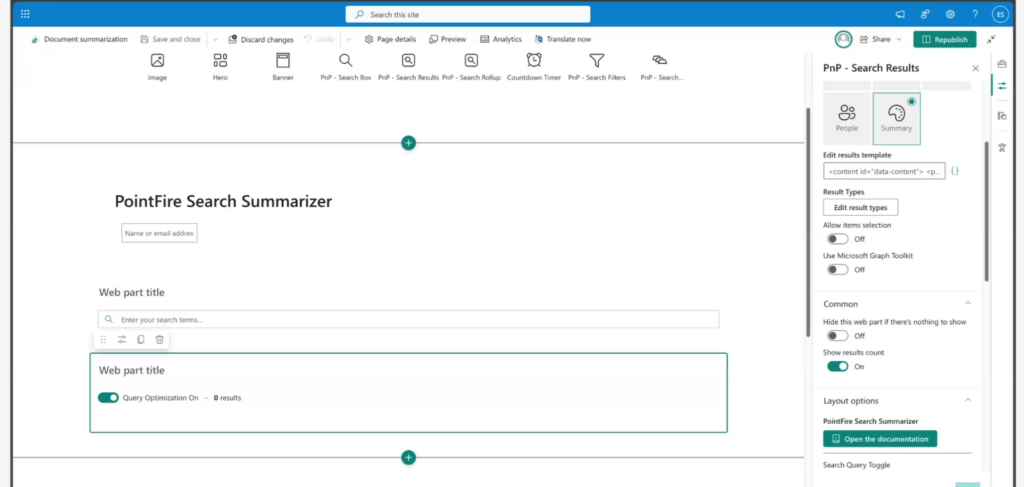Choose the Banner web part icon
This screenshot has height=487, width=1024.
[x=283, y=61]
